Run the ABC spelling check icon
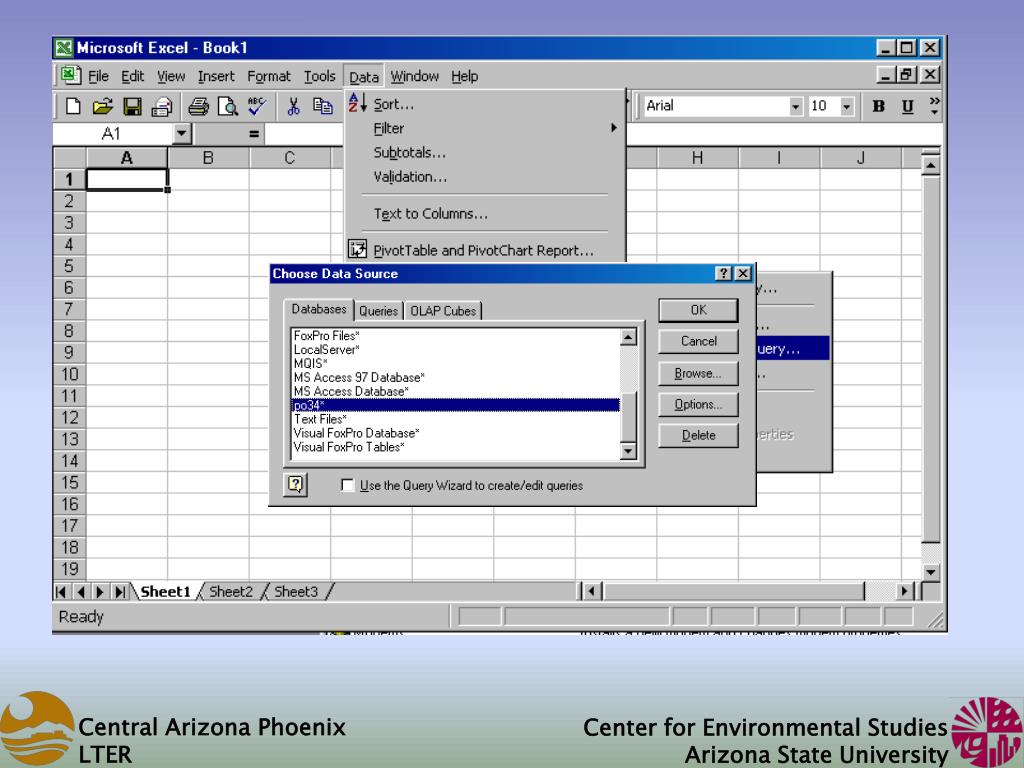The width and height of the screenshot is (1024, 768). click(257, 106)
